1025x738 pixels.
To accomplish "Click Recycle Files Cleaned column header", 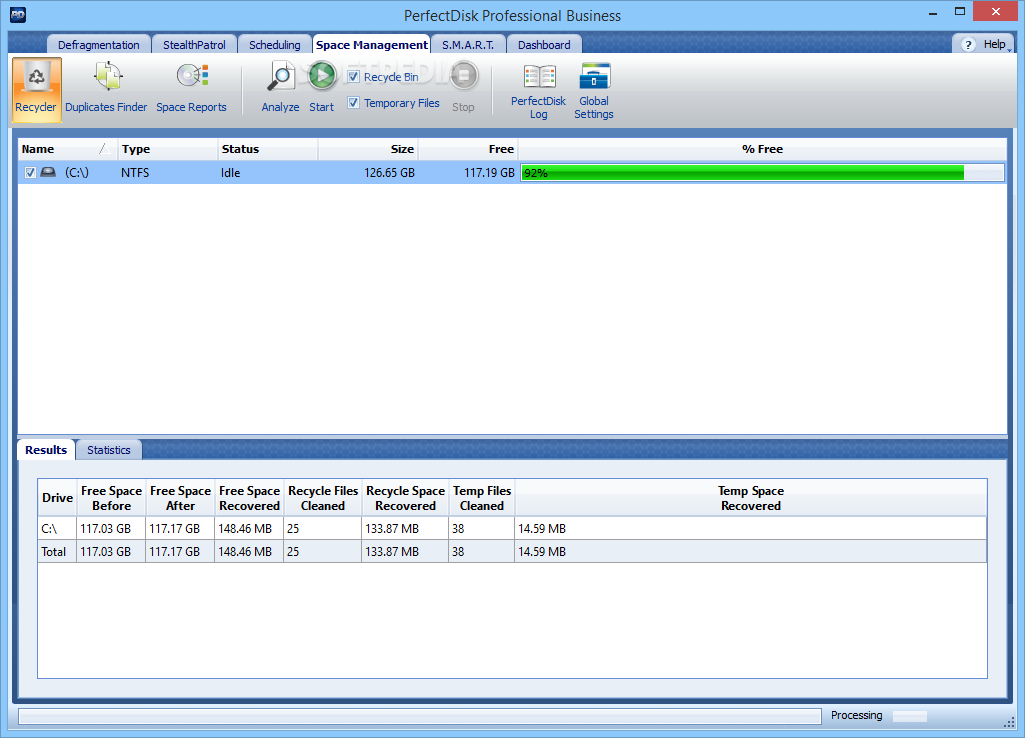I will (x=323, y=497).
